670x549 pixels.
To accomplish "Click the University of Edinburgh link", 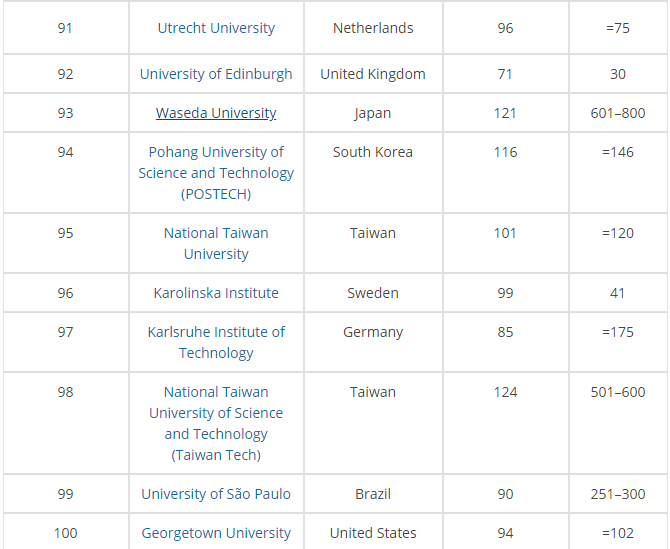I will pos(216,74).
